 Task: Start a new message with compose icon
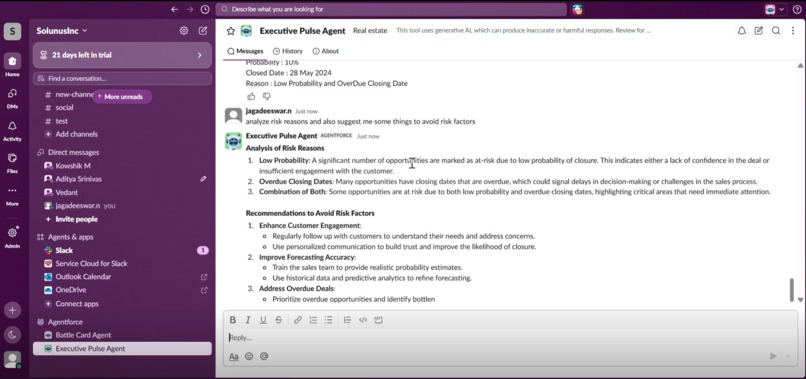[x=203, y=31]
